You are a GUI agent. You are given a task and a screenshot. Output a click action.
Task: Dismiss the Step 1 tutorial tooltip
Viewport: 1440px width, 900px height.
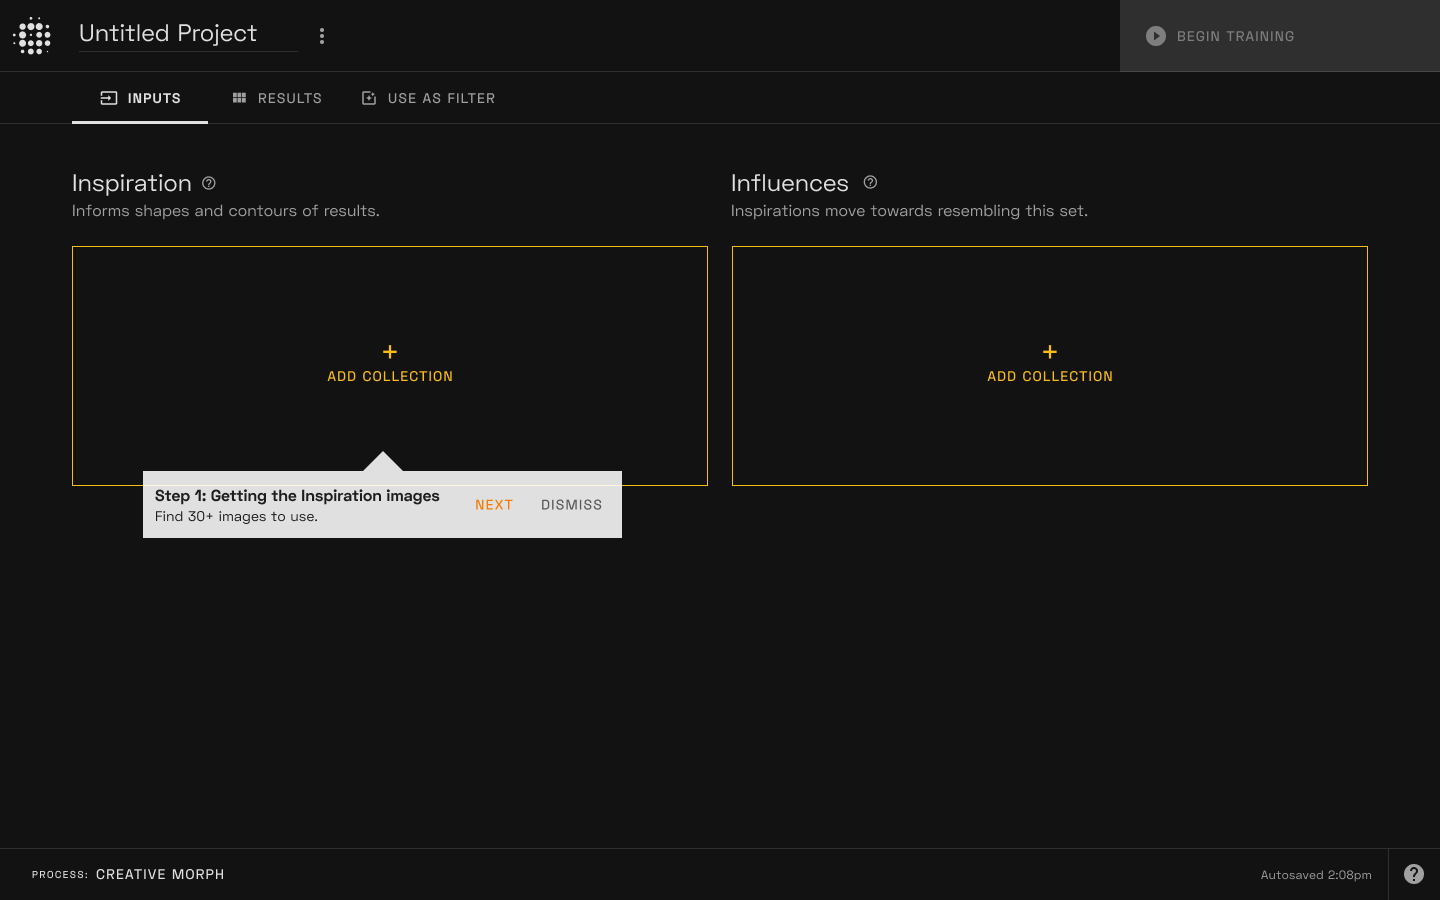572,505
